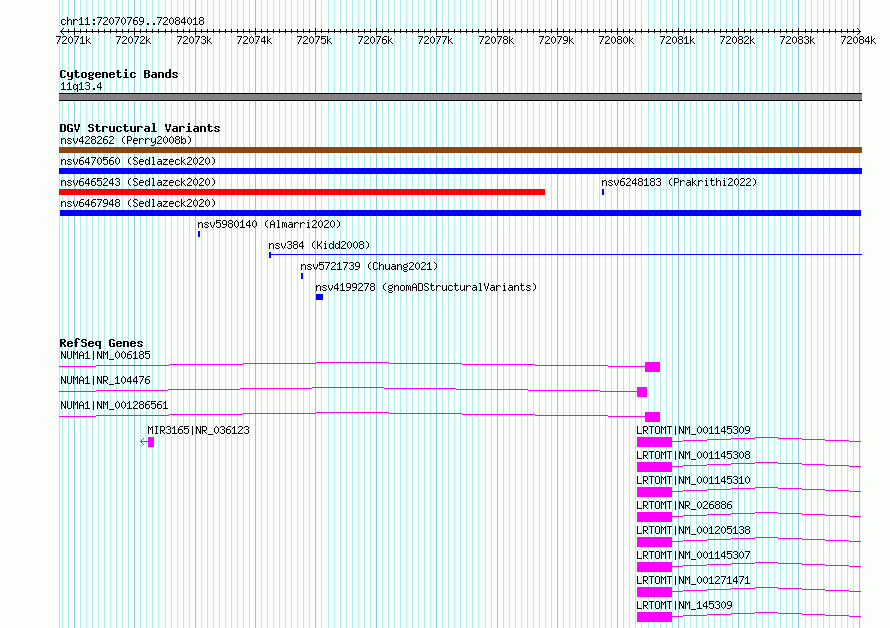Click the brown nsv428262 variant bar
The width and height of the screenshot is (890, 628).
pyautogui.click(x=460, y=150)
